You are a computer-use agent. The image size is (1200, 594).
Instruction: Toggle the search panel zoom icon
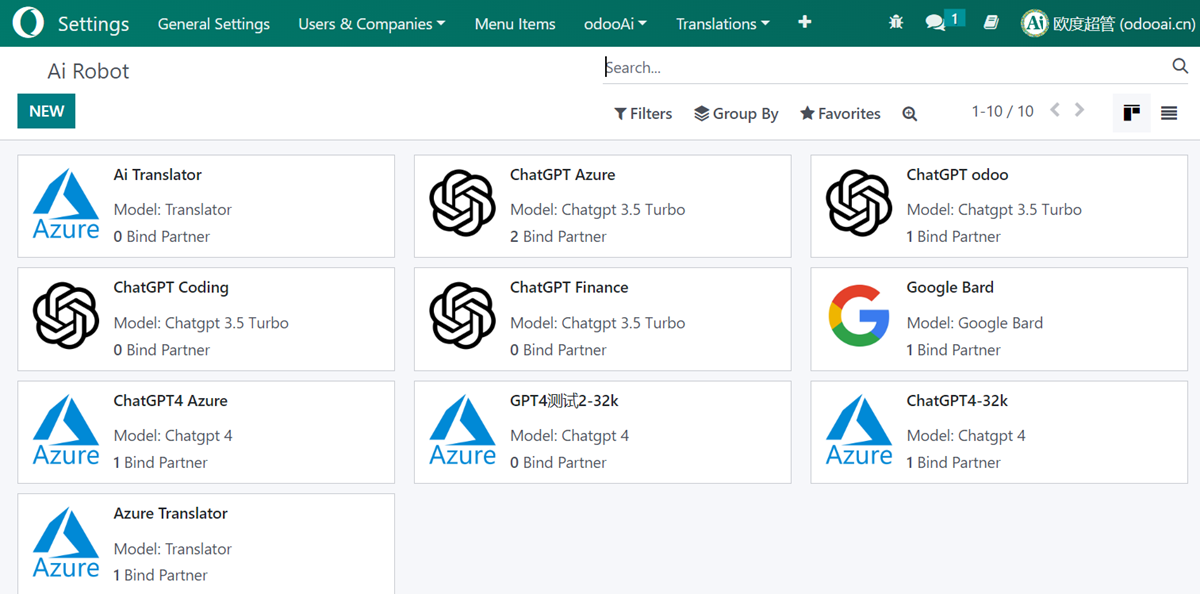click(909, 114)
